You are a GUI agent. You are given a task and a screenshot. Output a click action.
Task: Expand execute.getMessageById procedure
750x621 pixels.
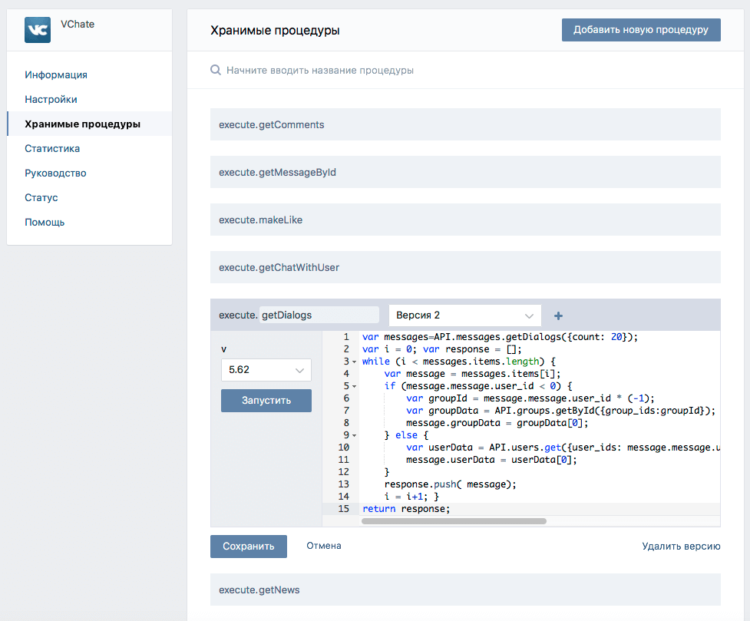pyautogui.click(x=465, y=172)
